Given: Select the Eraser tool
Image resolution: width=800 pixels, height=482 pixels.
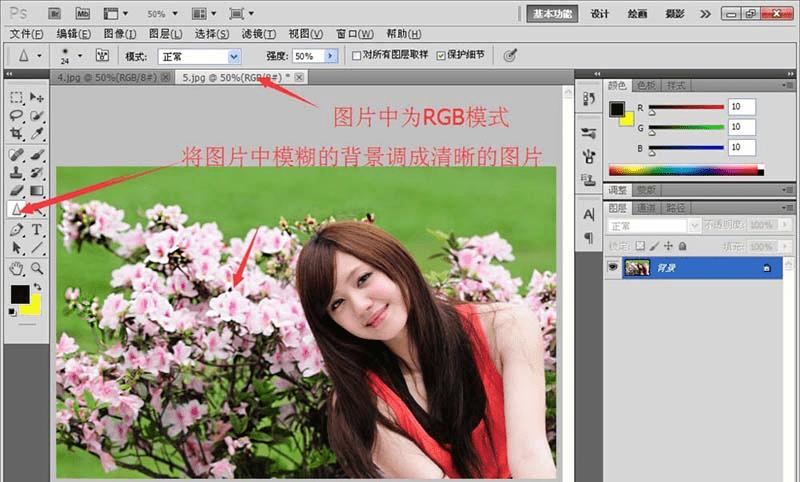Looking at the screenshot, I should coord(16,191).
